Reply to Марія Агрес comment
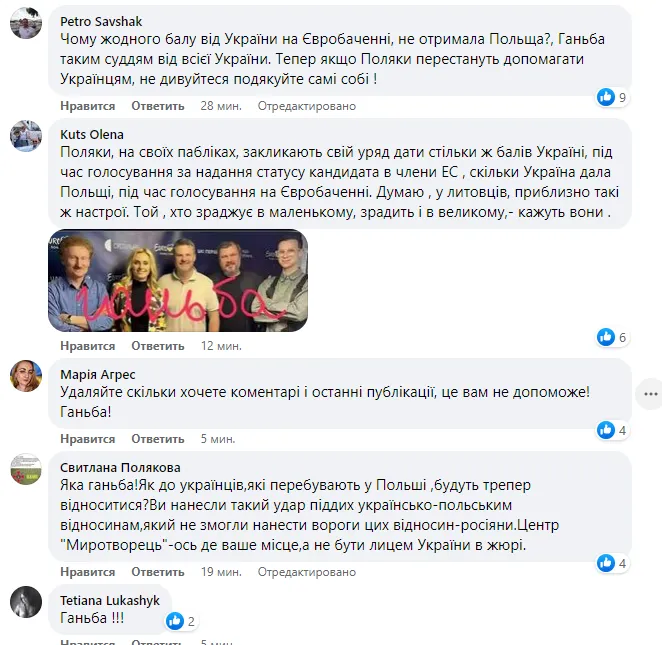662x645 pixels. [x=157, y=439]
